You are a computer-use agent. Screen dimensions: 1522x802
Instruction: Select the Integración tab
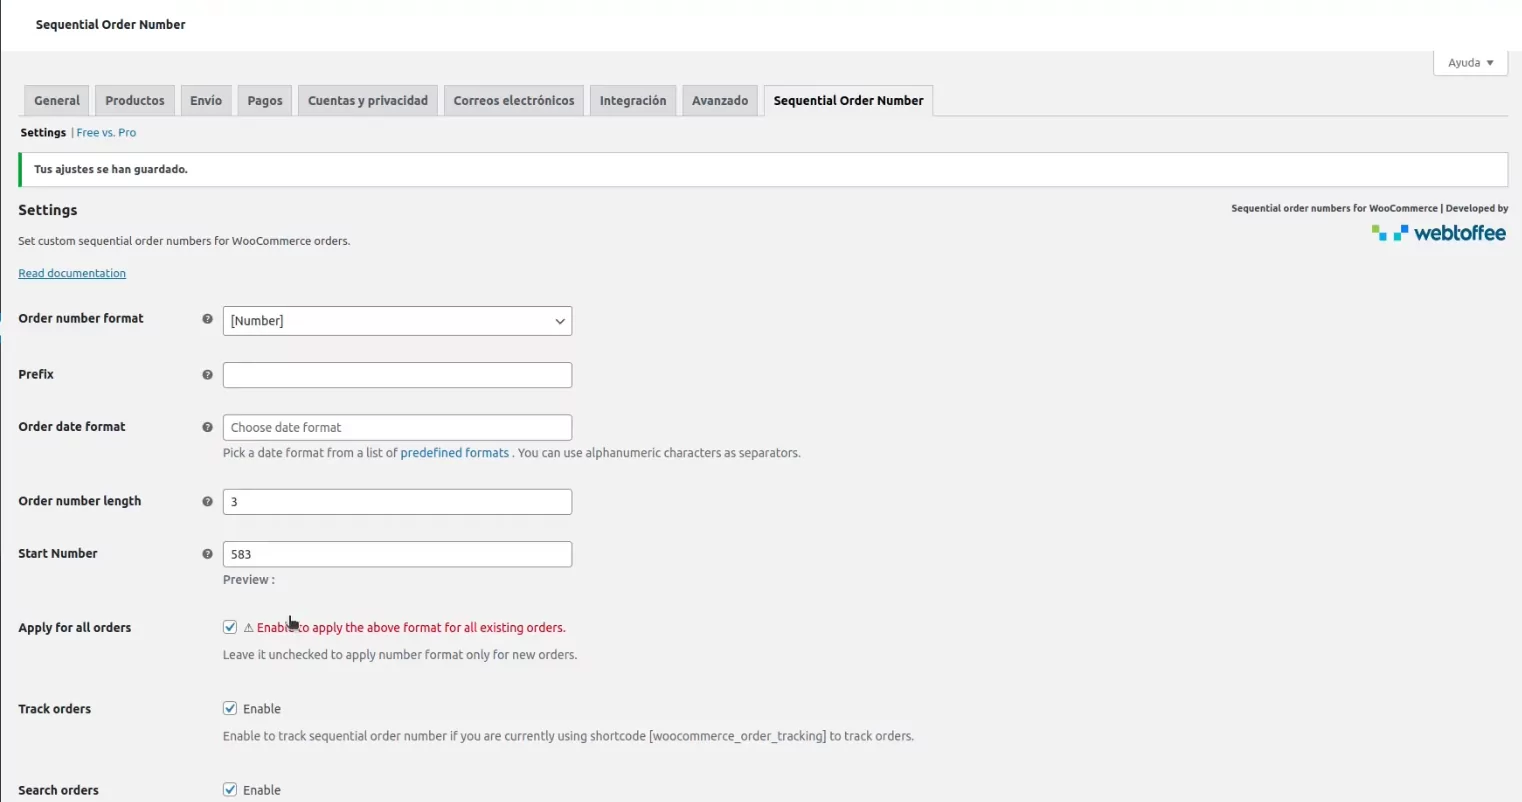point(633,101)
